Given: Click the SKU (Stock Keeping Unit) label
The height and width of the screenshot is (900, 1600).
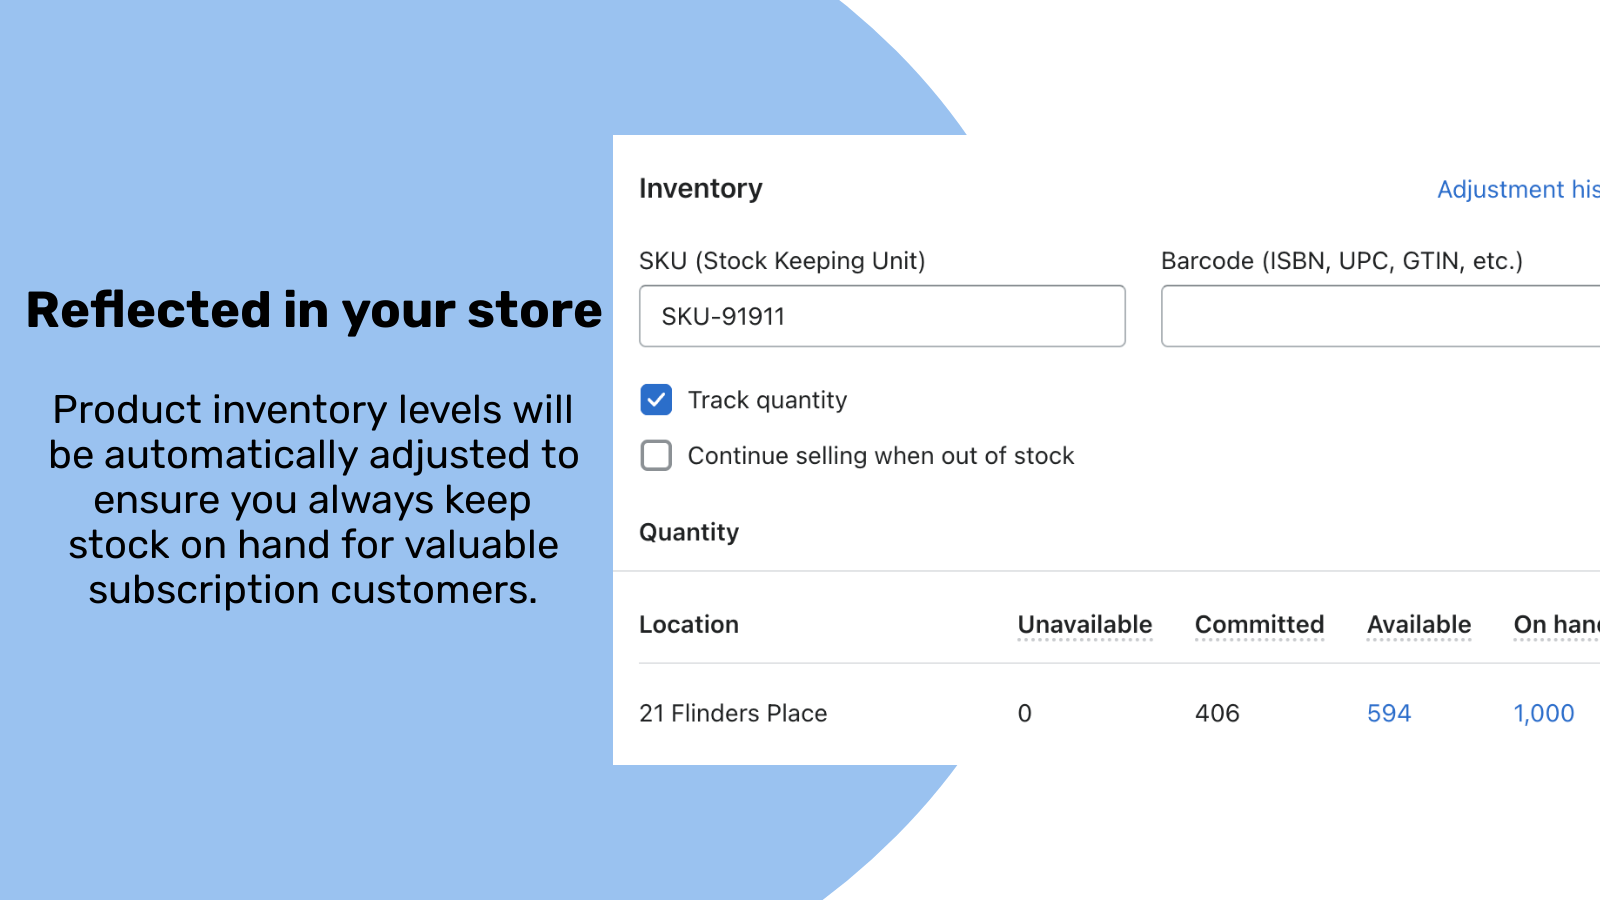Looking at the screenshot, I should 782,261.
